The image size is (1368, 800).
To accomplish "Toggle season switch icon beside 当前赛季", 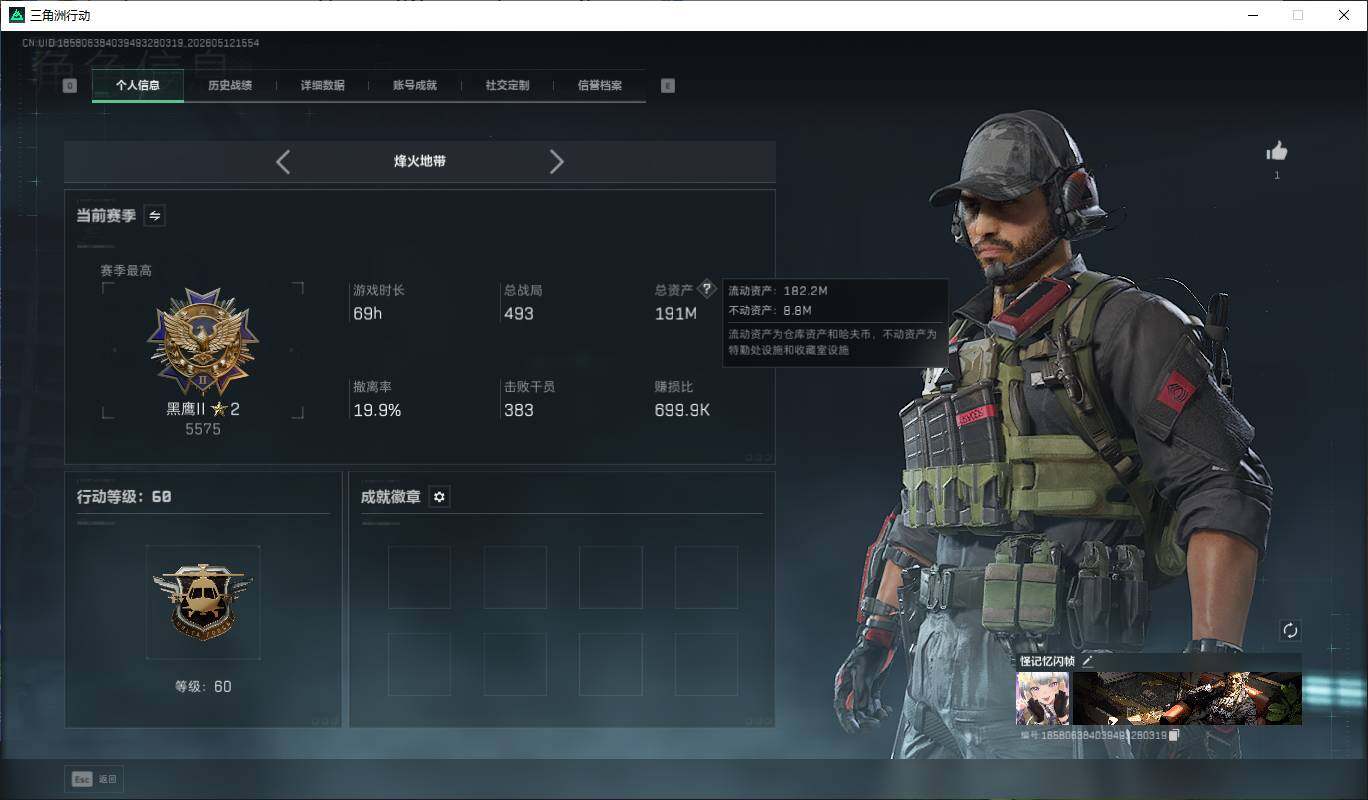I will (x=155, y=215).
